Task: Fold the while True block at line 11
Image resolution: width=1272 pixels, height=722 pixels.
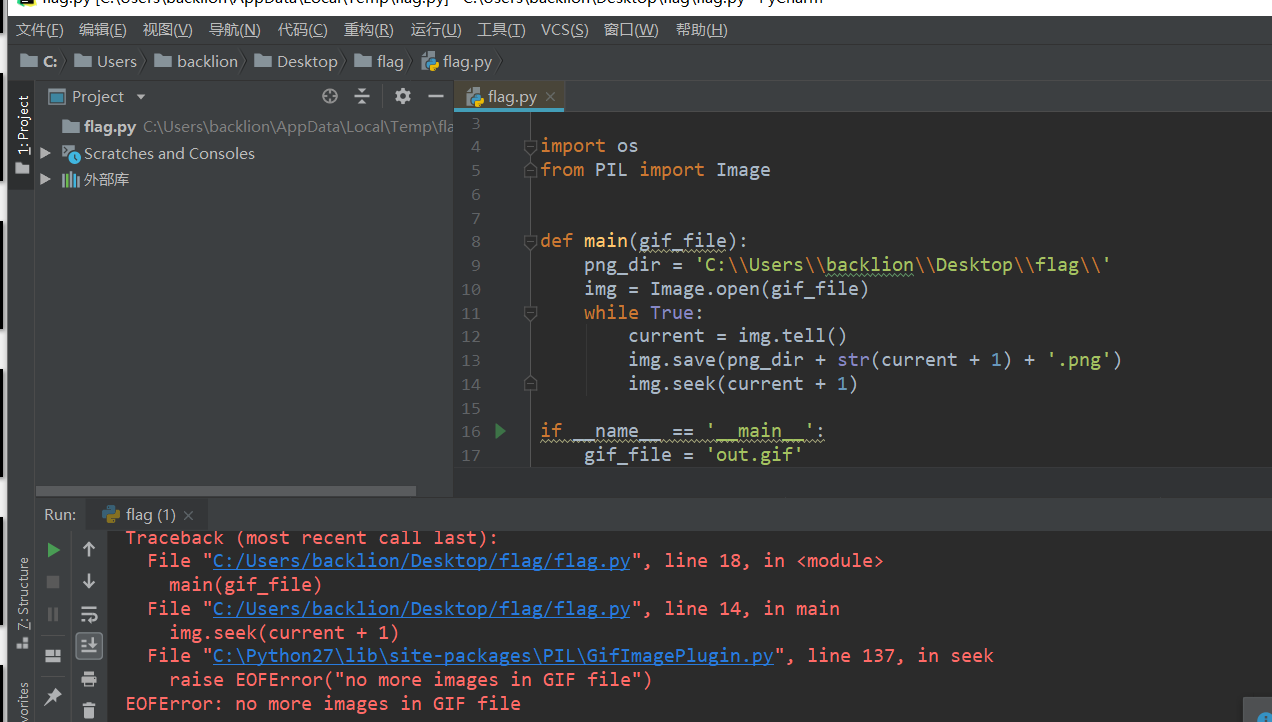Action: pos(531,313)
